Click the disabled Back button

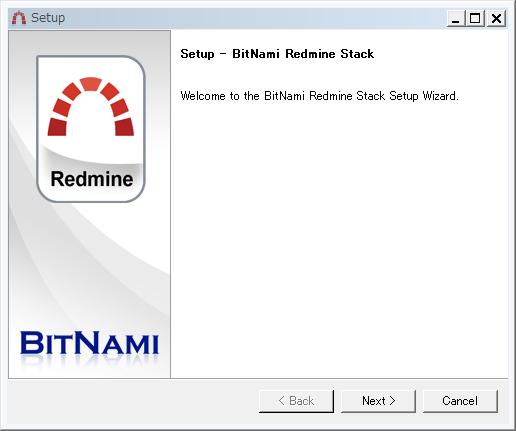(296, 401)
